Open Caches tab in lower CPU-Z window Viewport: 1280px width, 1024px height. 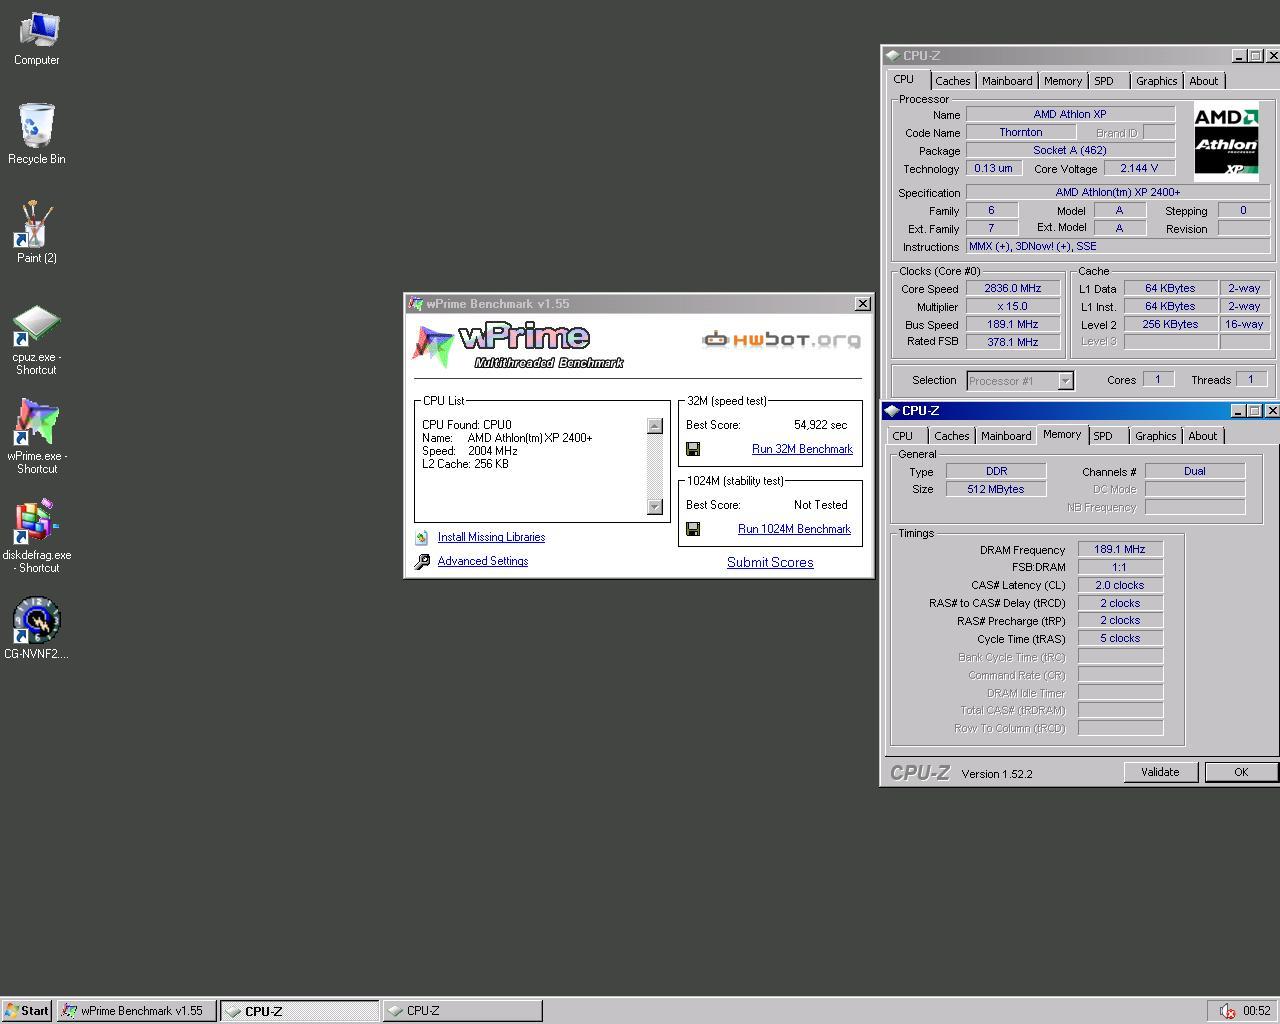point(951,436)
